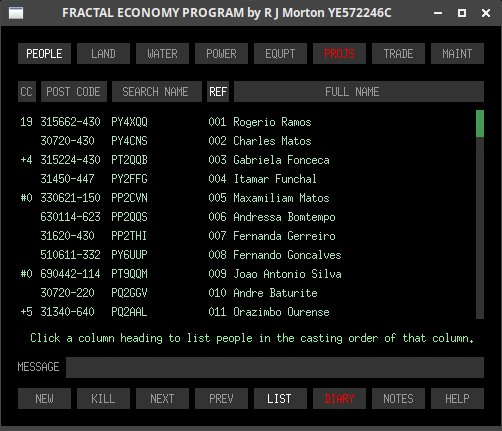Click search name PQ2AAL
Viewport: 502px width, 431px height.
(x=129, y=312)
